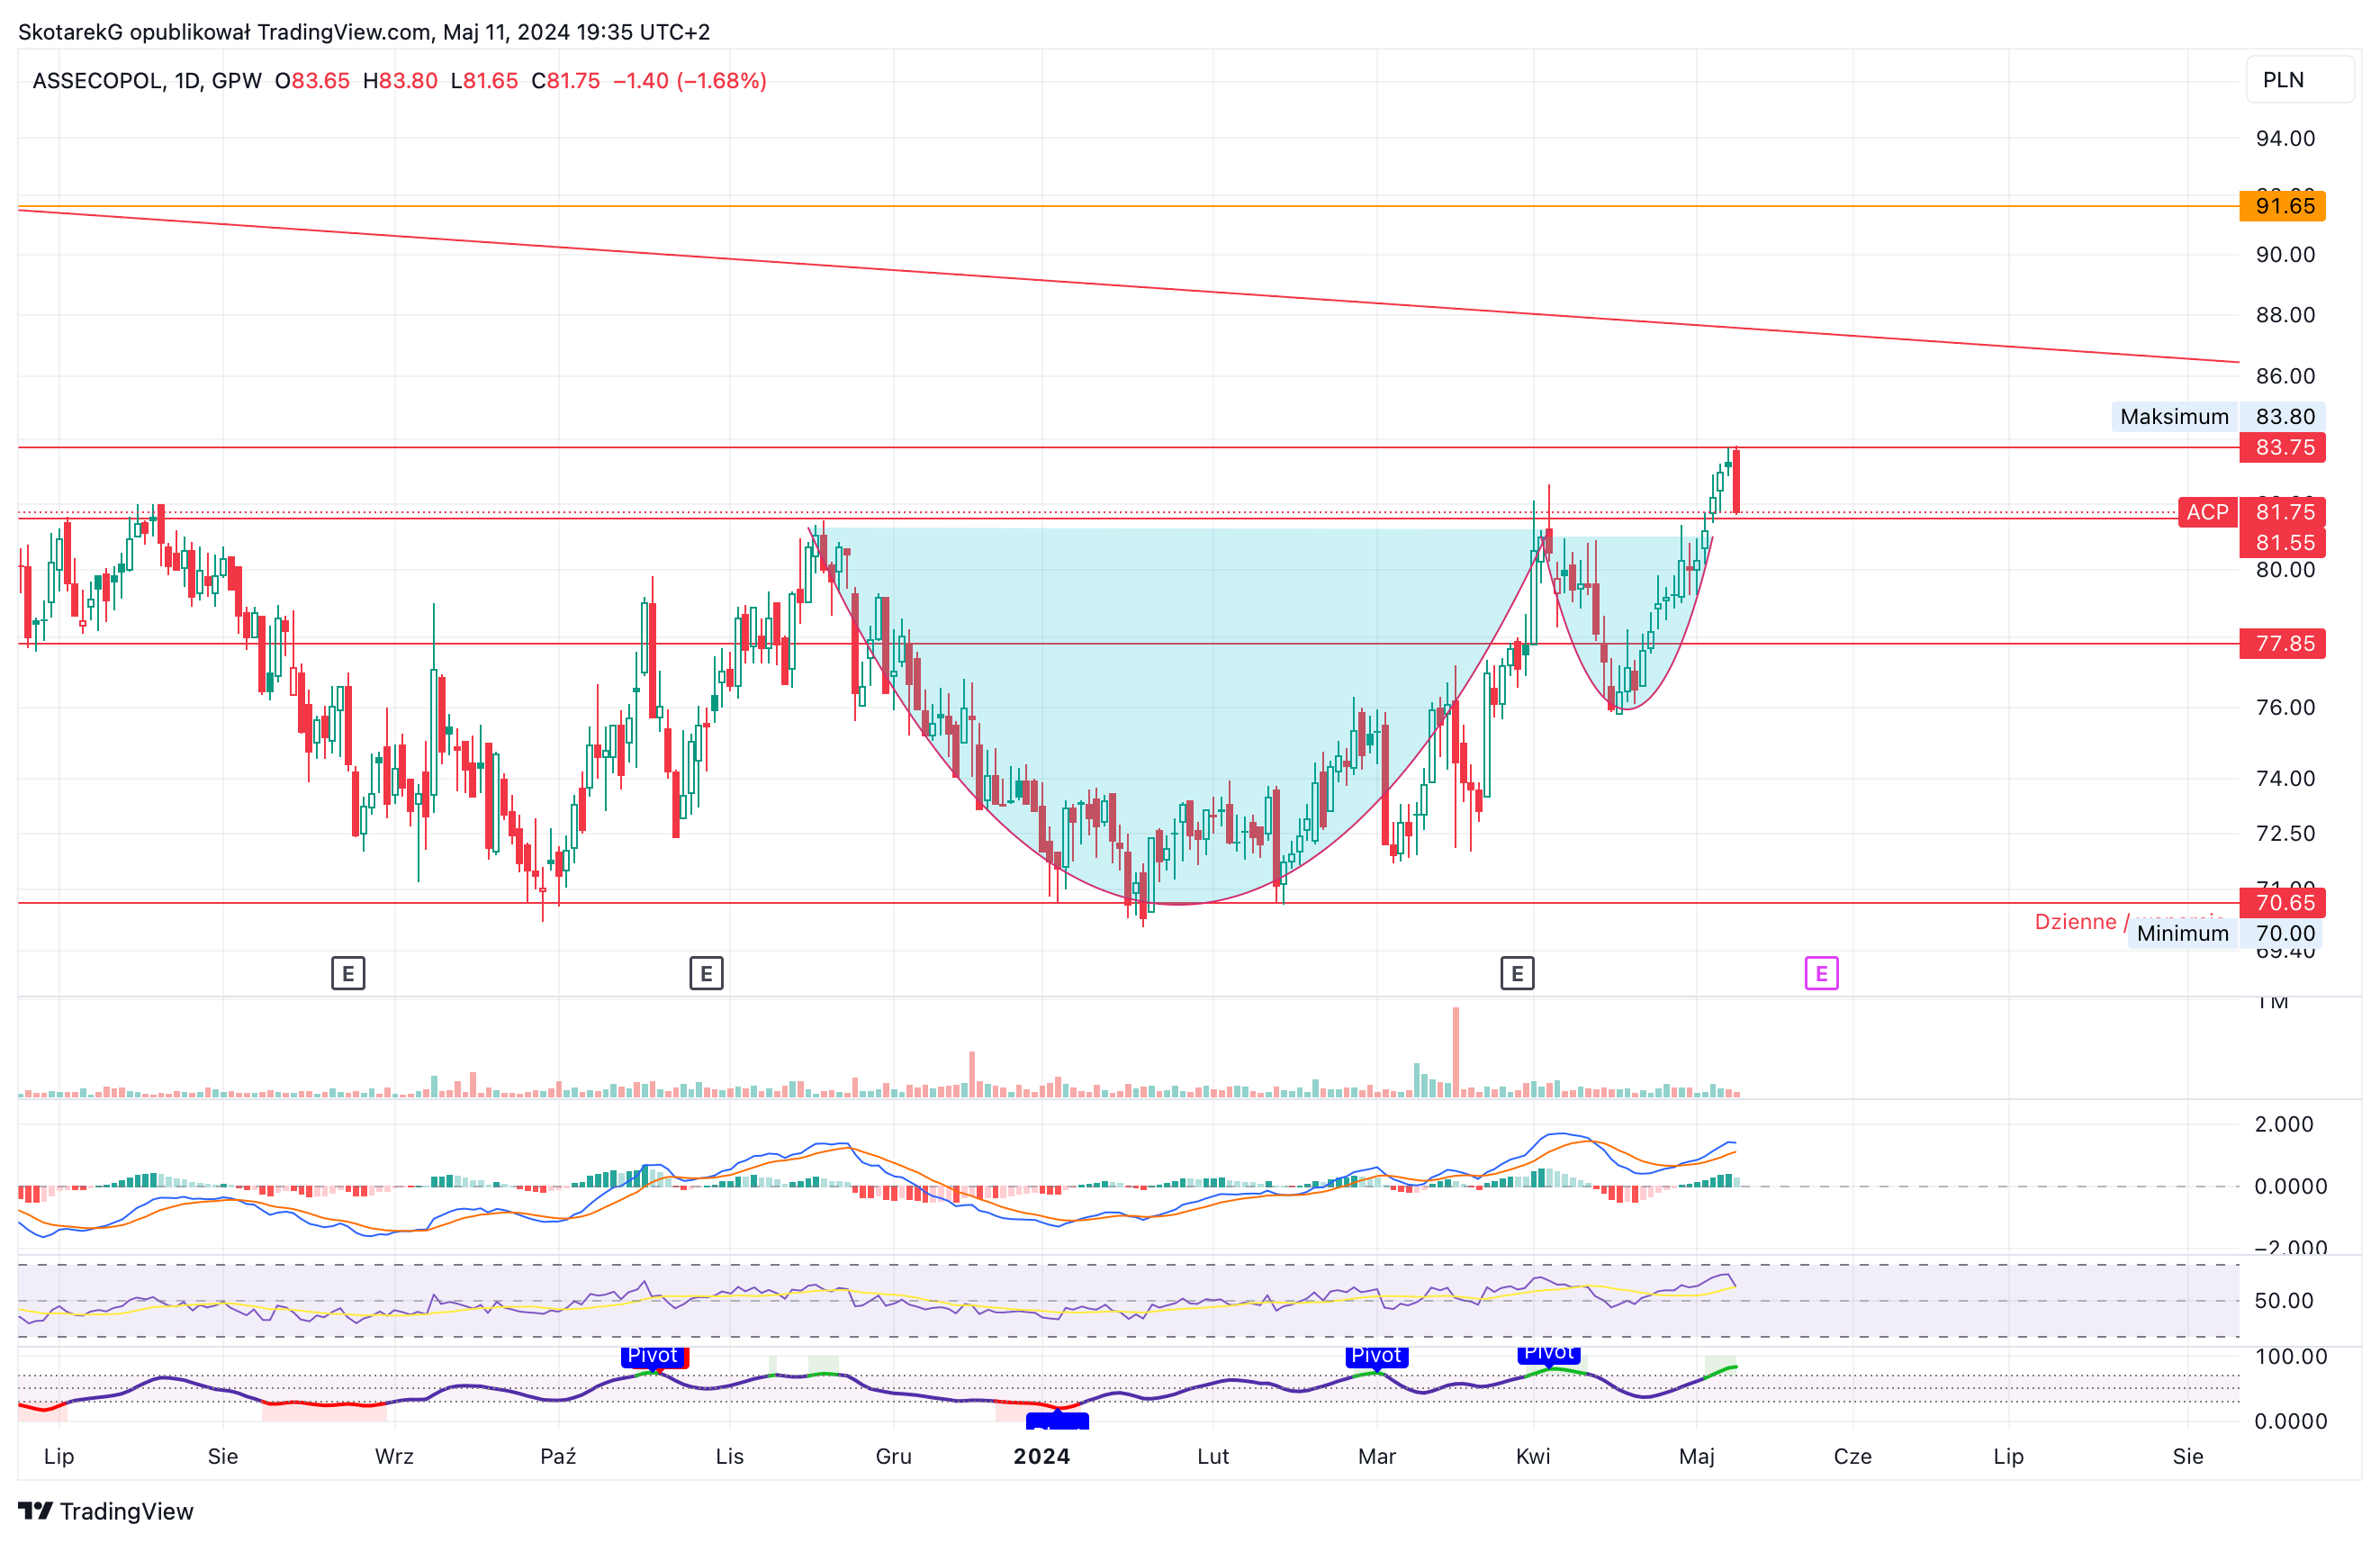Click the Pivot label above the Mar axis label

tap(1376, 1356)
